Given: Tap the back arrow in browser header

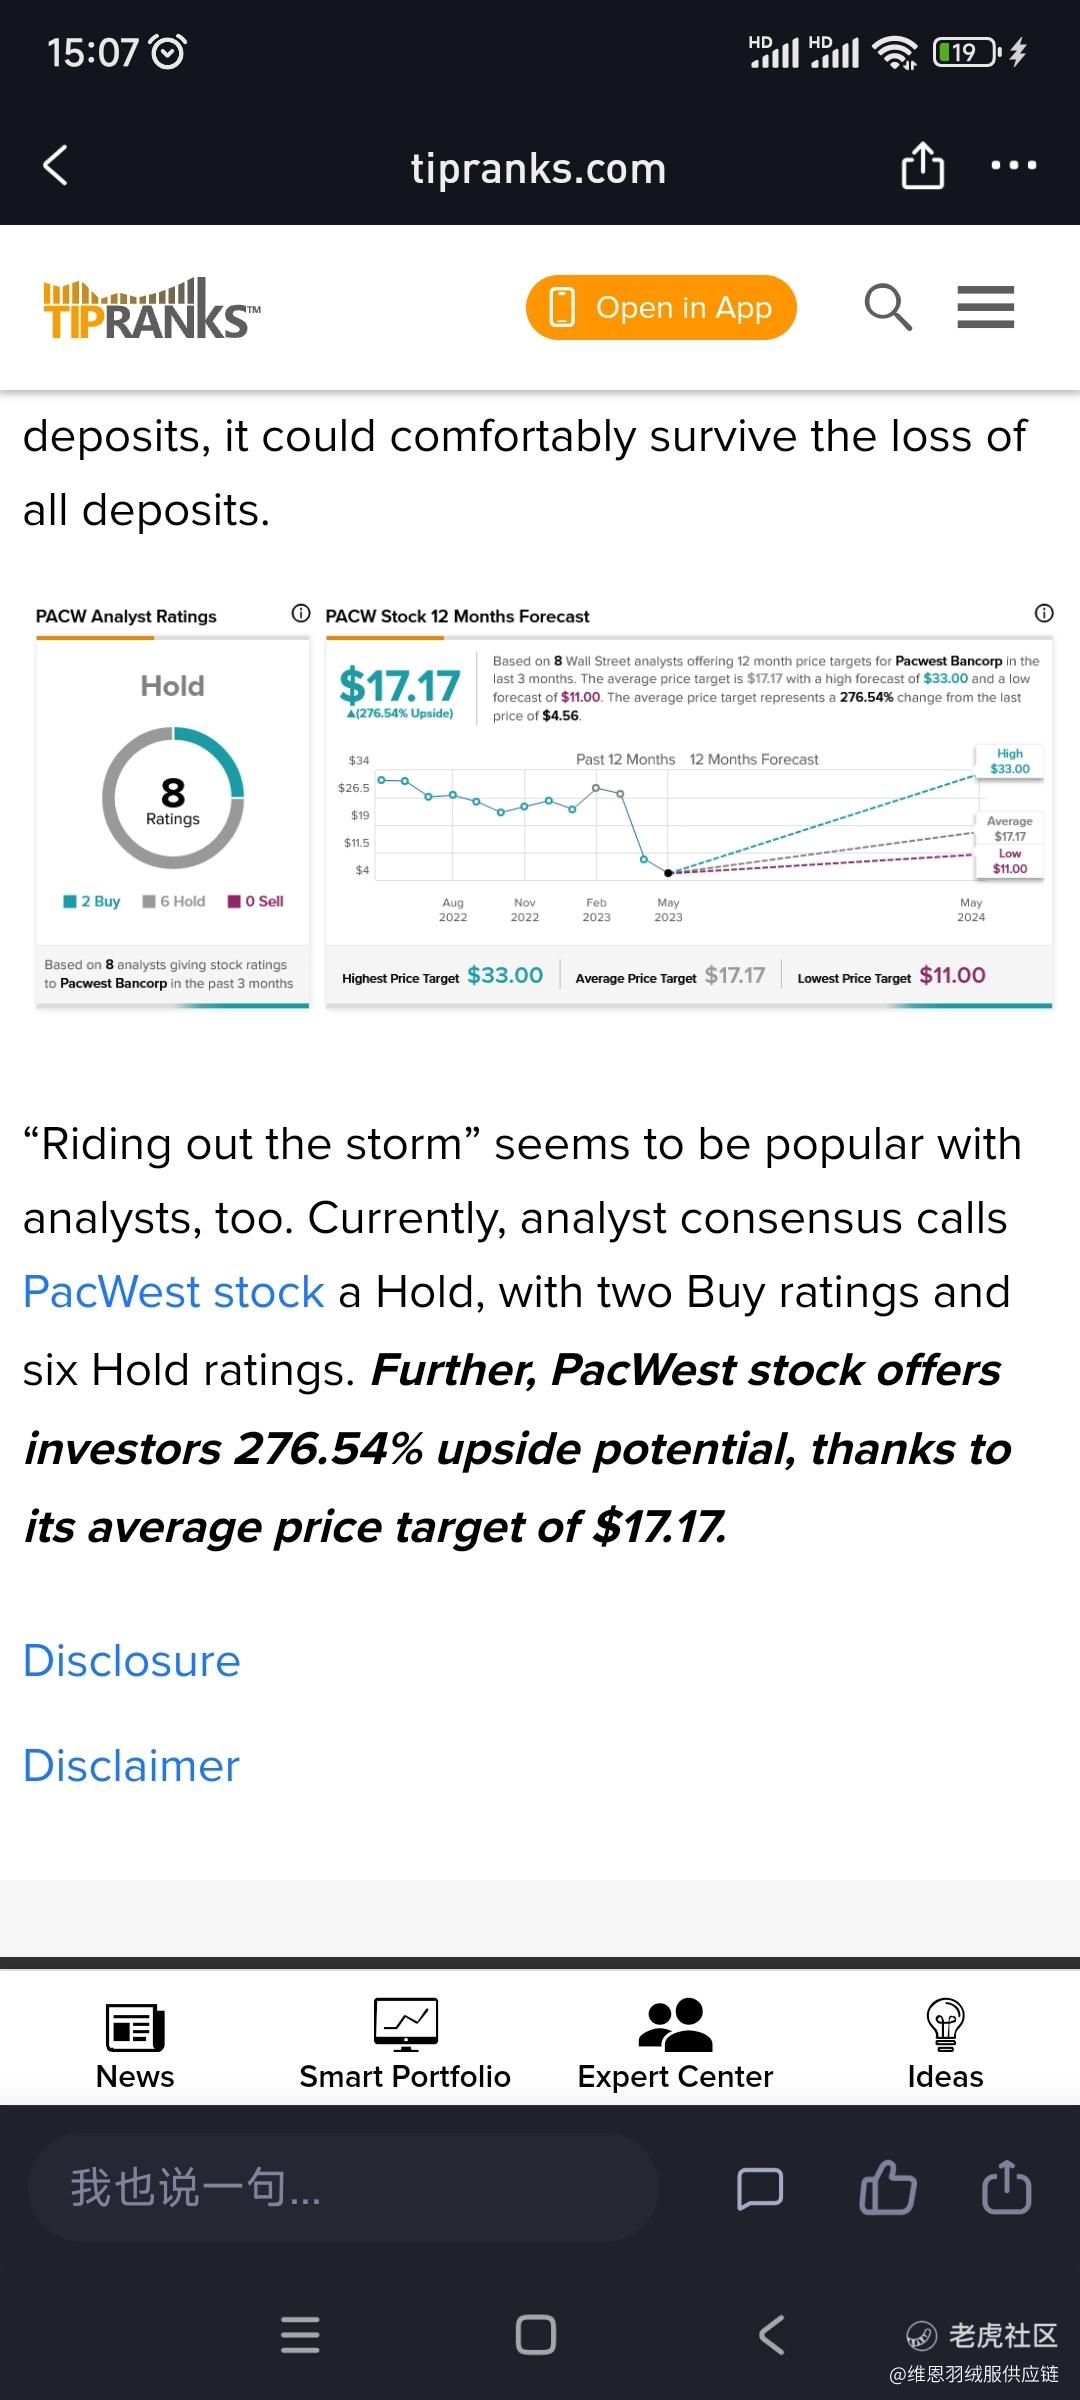Looking at the screenshot, I should (56, 166).
